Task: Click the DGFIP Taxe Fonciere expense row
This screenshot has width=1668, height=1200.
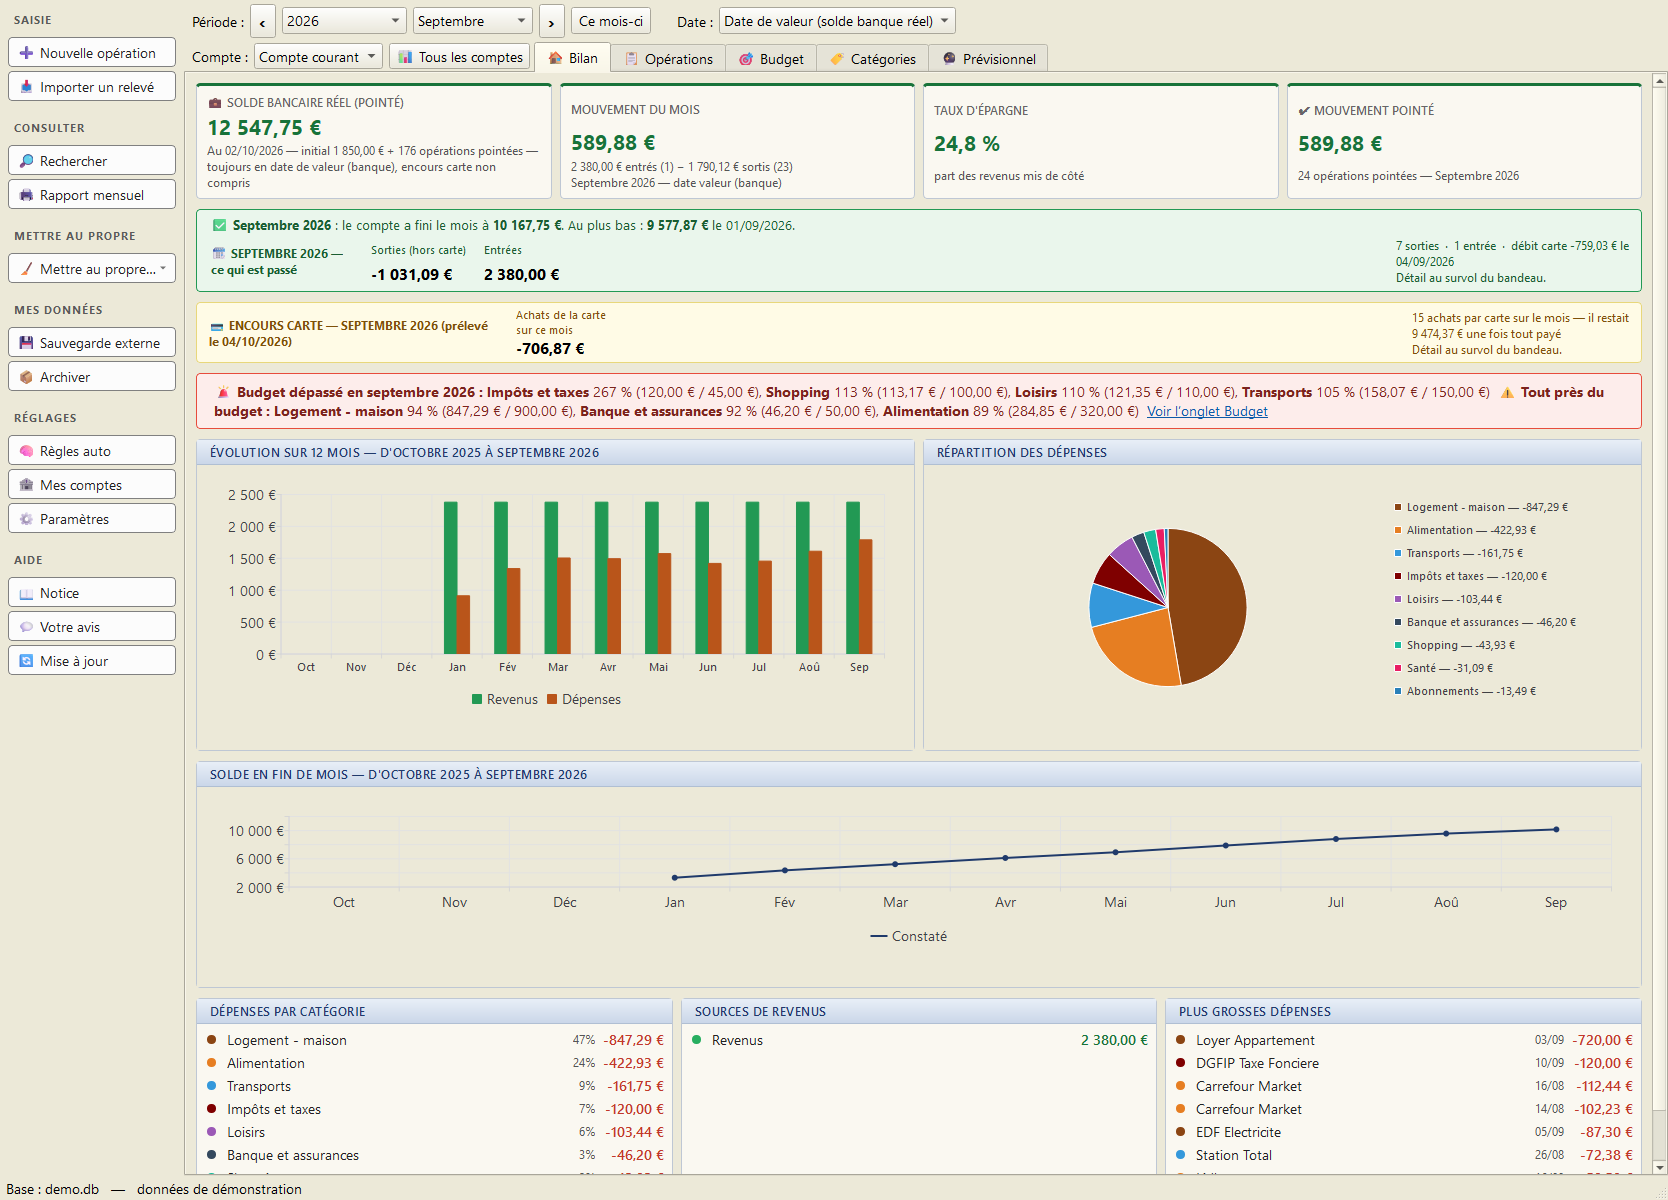Action: click(1404, 1063)
